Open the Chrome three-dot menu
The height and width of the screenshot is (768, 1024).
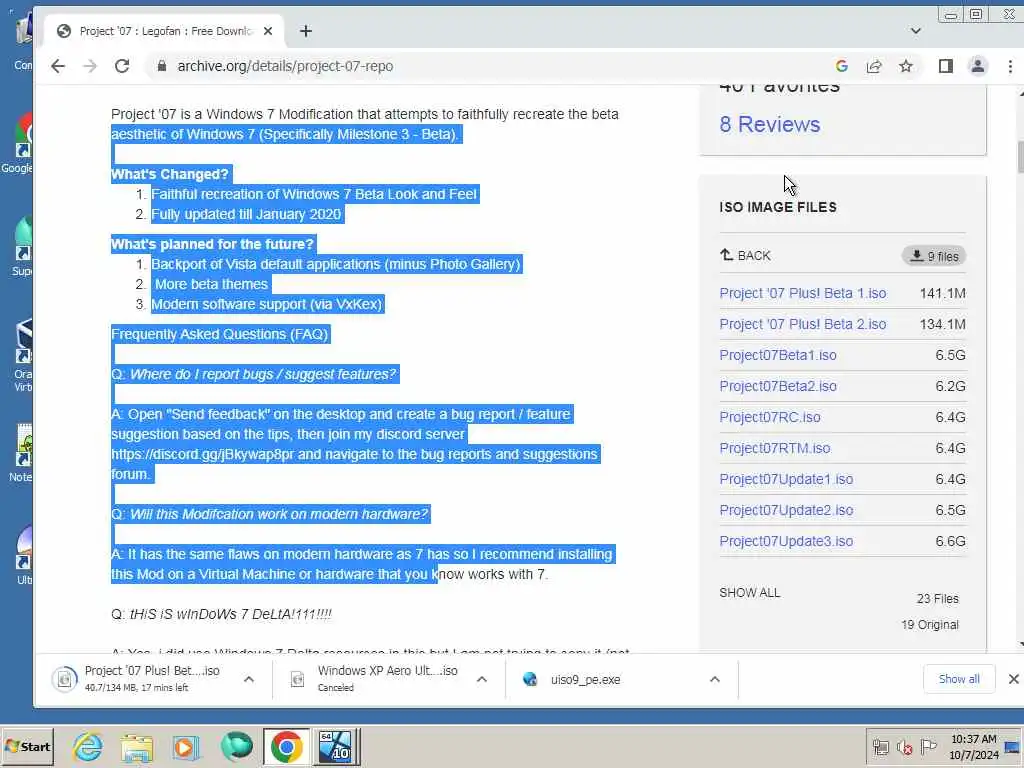coord(1010,66)
